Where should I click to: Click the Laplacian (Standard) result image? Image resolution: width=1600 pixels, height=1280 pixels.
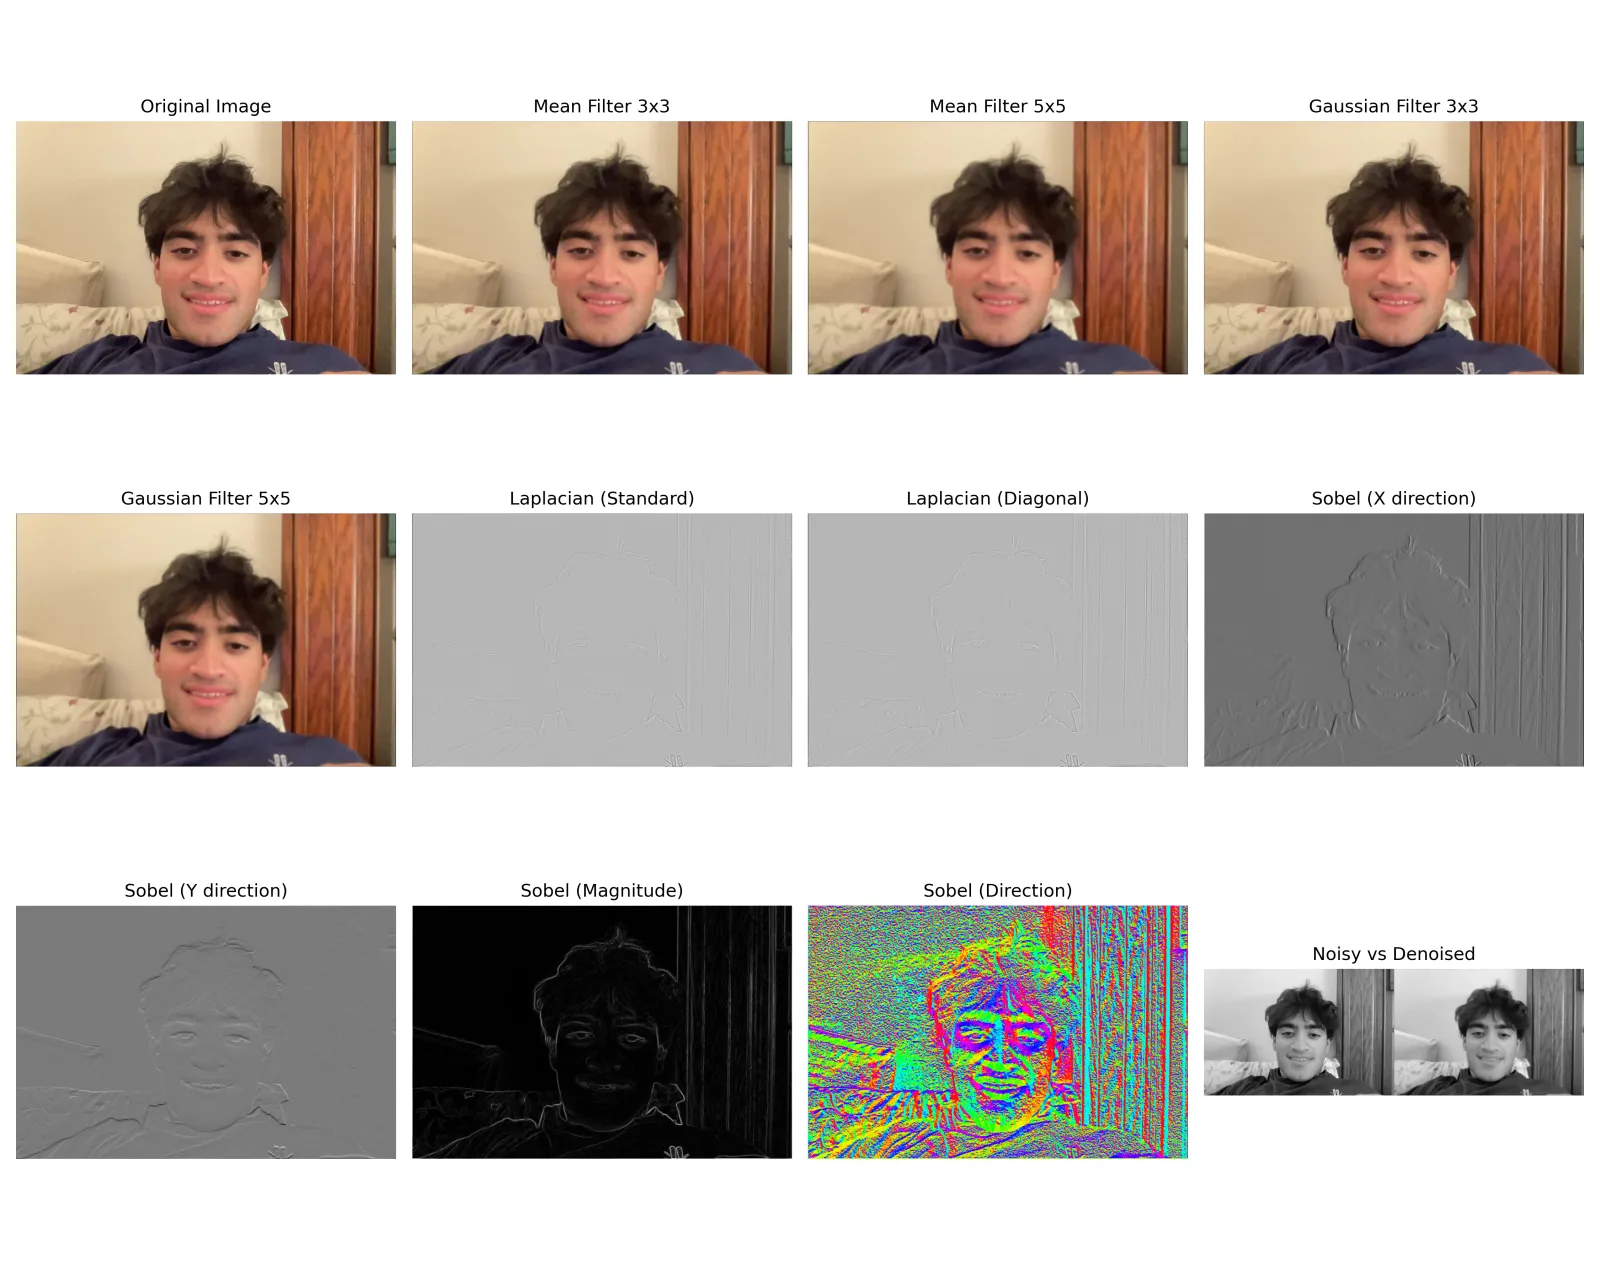coord(602,640)
